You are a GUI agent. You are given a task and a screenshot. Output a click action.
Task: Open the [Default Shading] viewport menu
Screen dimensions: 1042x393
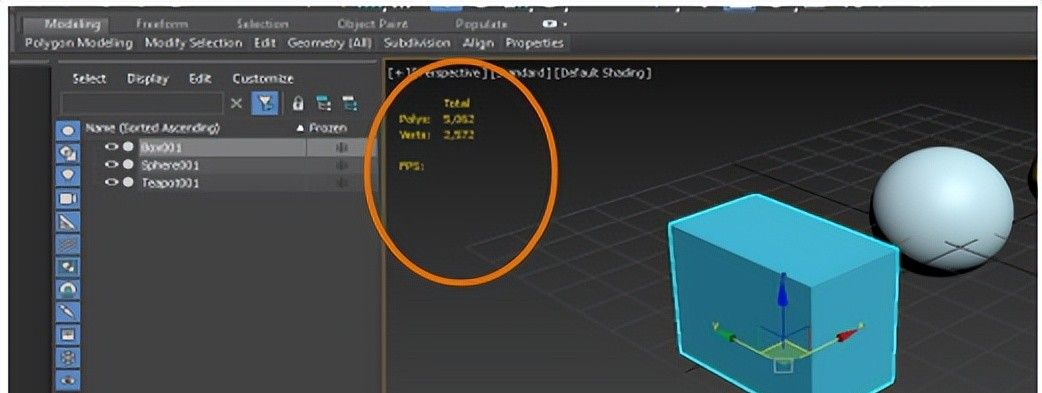pyautogui.click(x=603, y=74)
